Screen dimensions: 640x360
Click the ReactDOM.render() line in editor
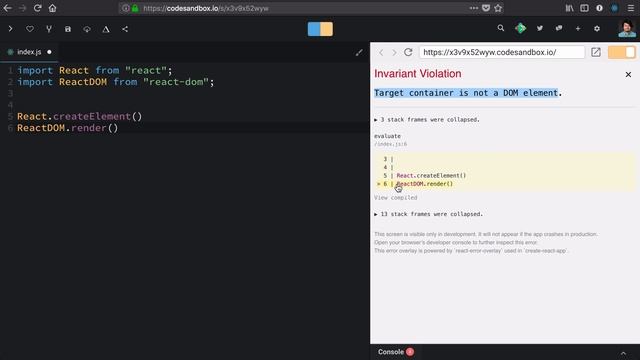tap(67, 128)
